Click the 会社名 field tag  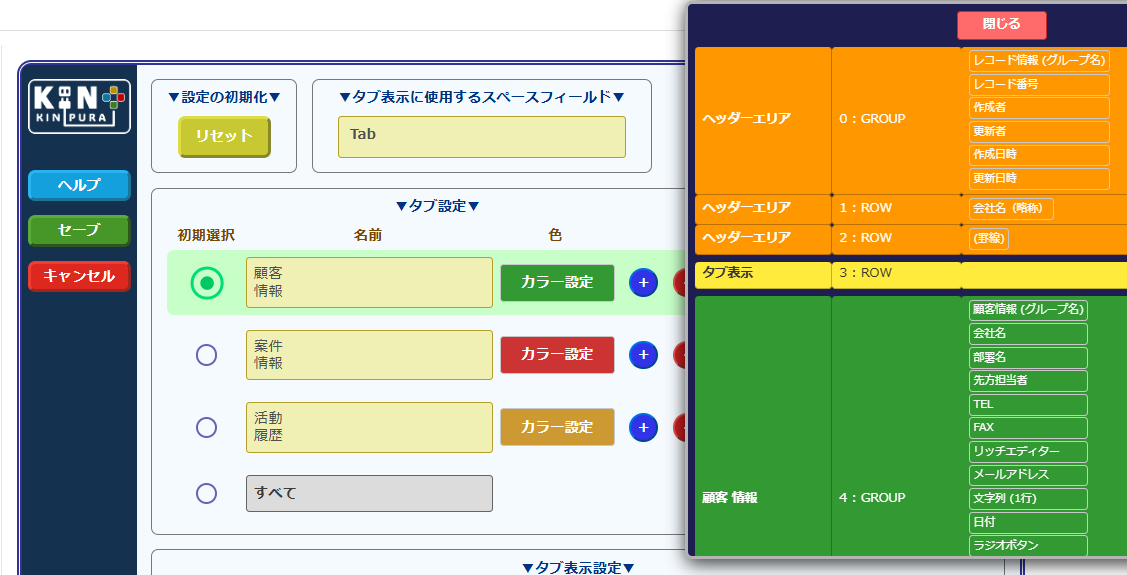coord(1029,334)
